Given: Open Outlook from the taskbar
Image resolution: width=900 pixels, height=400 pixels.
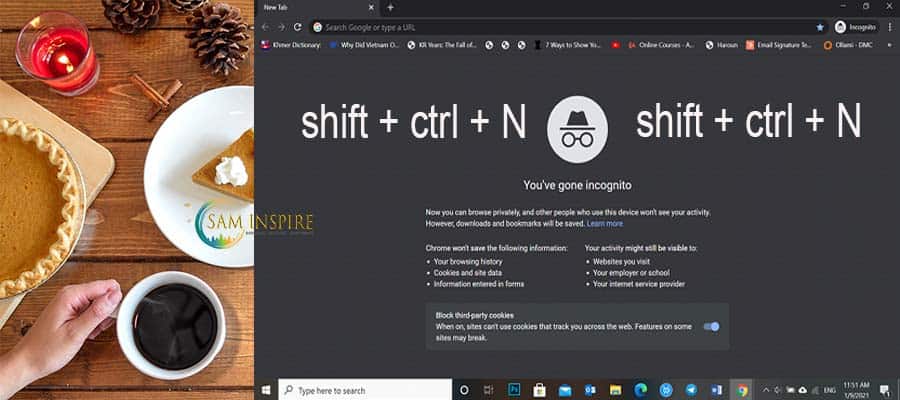Looking at the screenshot, I should [590, 390].
